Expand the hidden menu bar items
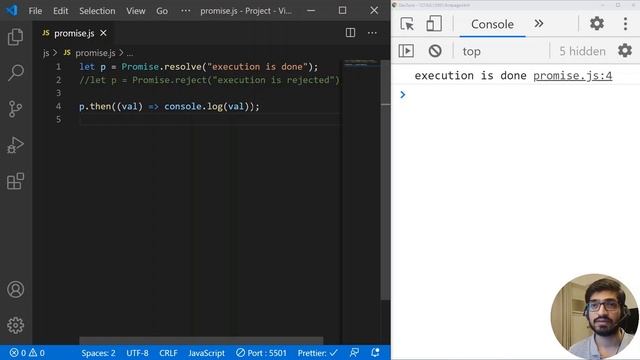This screenshot has width=640, height=360. point(186,11)
